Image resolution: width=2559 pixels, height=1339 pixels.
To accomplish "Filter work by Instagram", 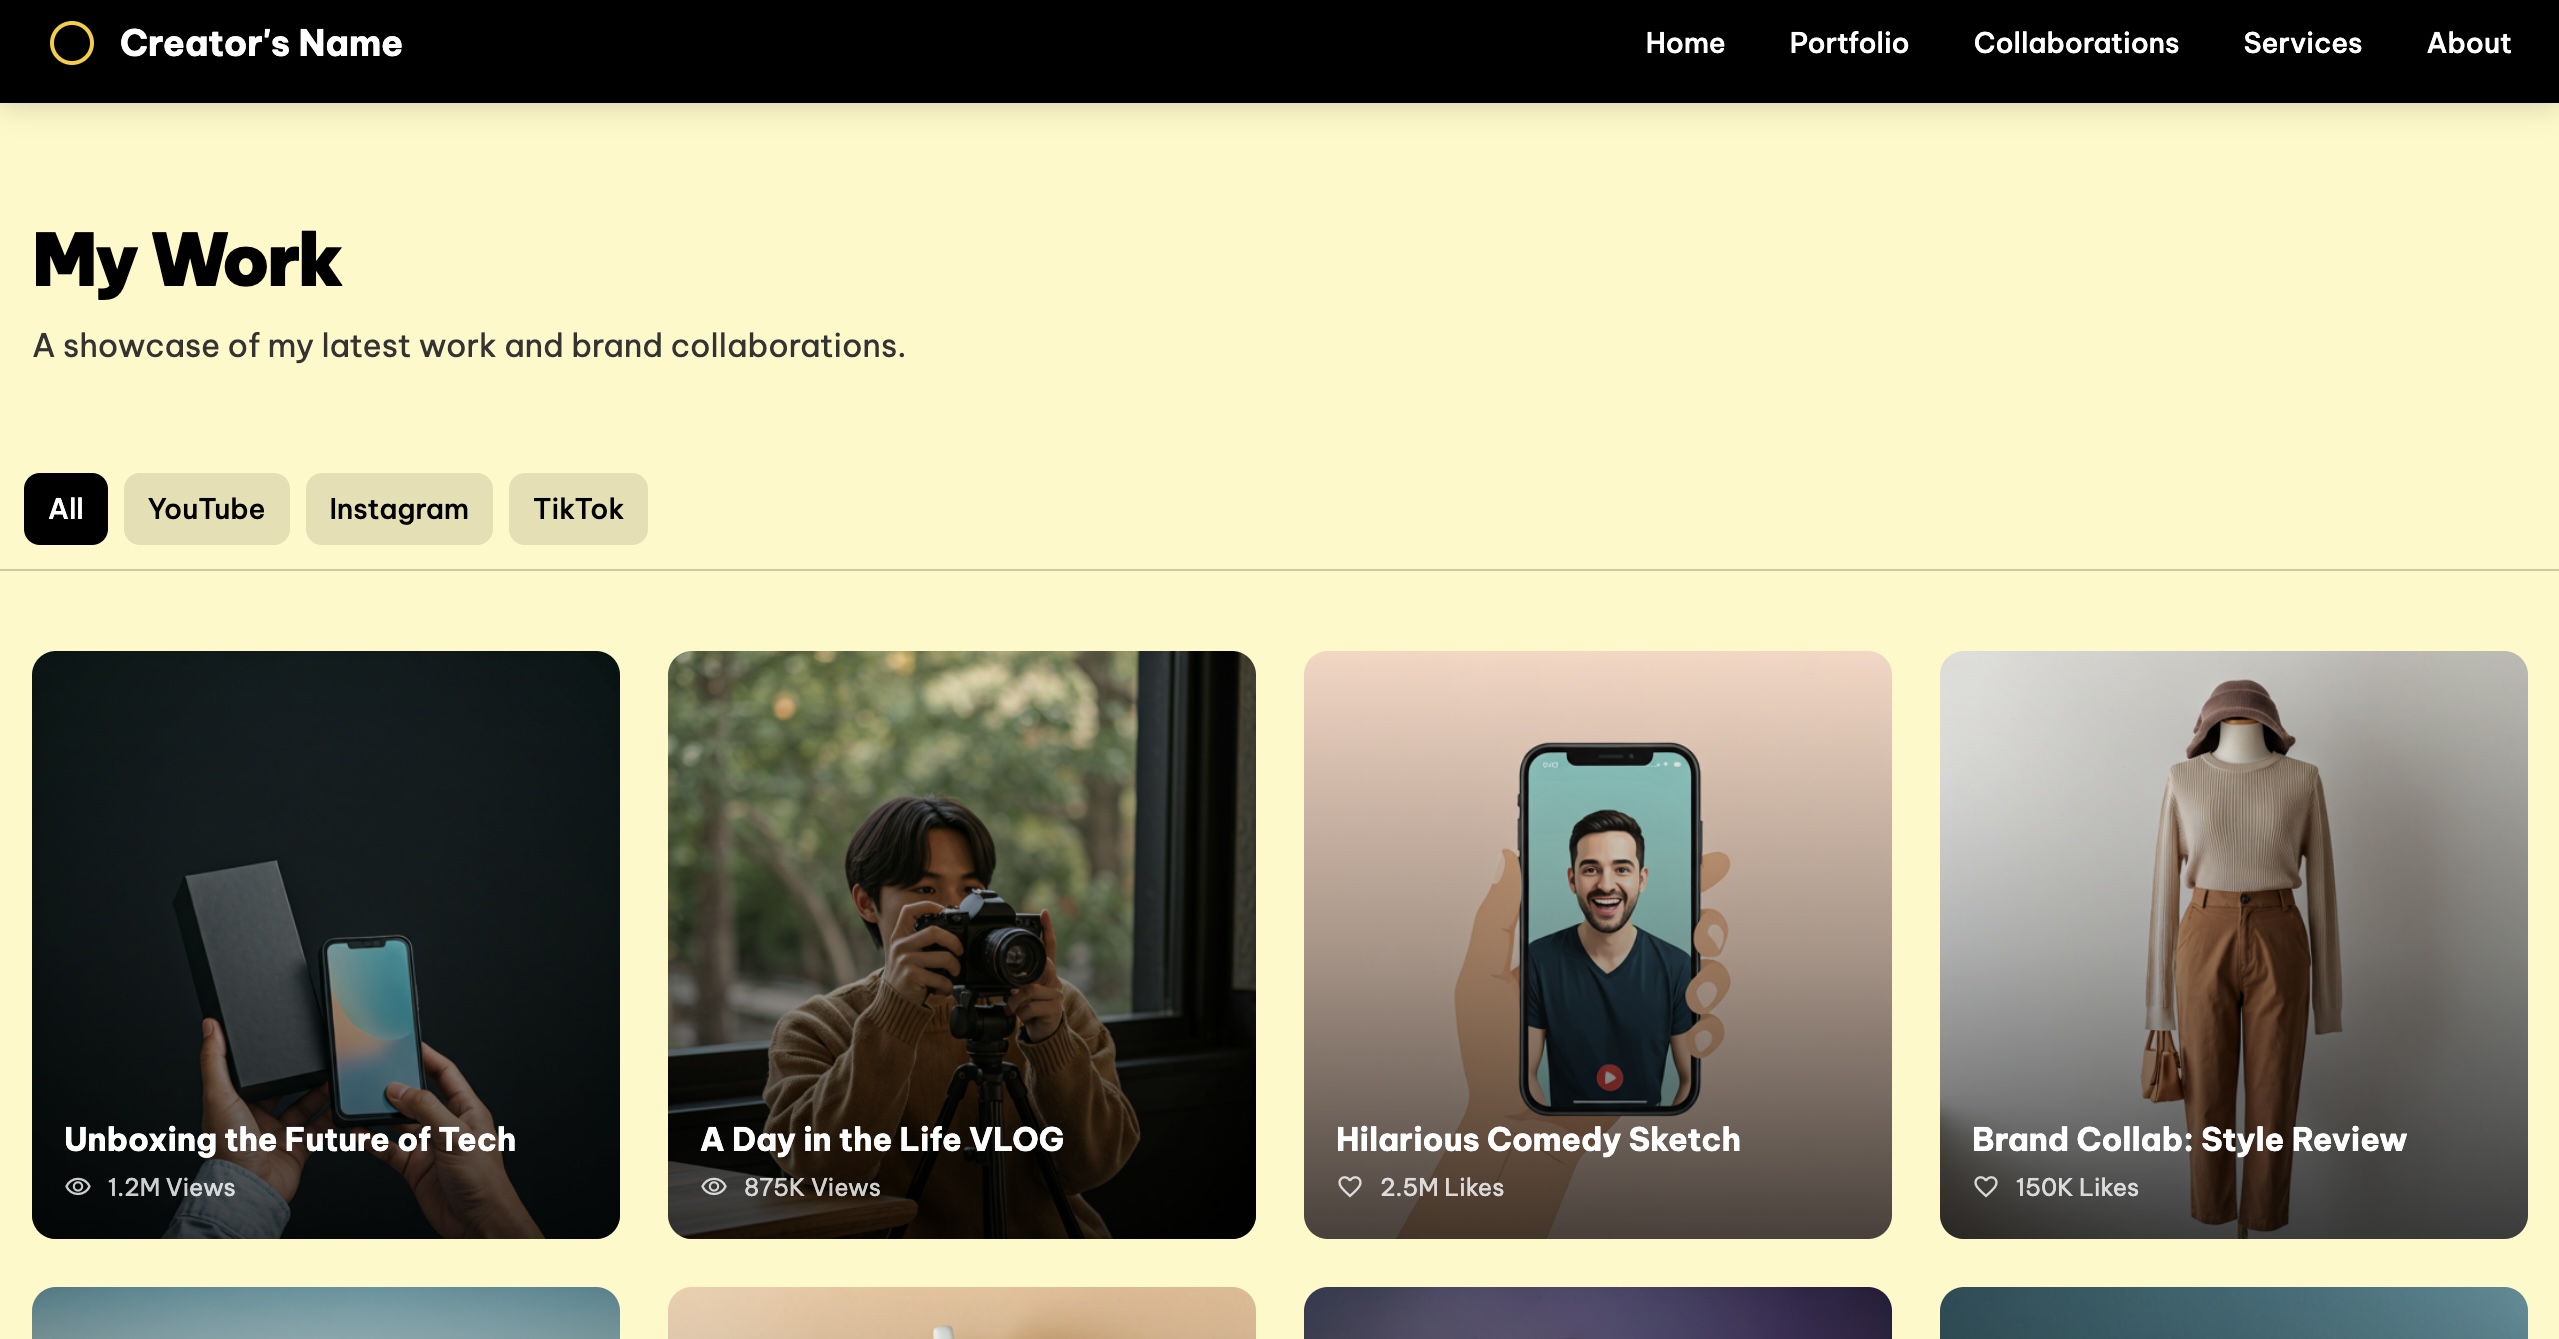I will pos(399,509).
